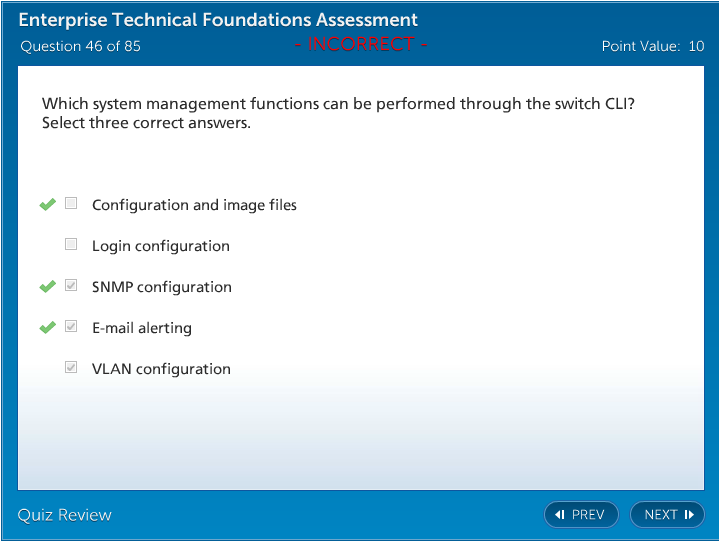The image size is (719, 541).
Task: Uncheck the E-mail alerting checkbox
Action: click(x=71, y=327)
